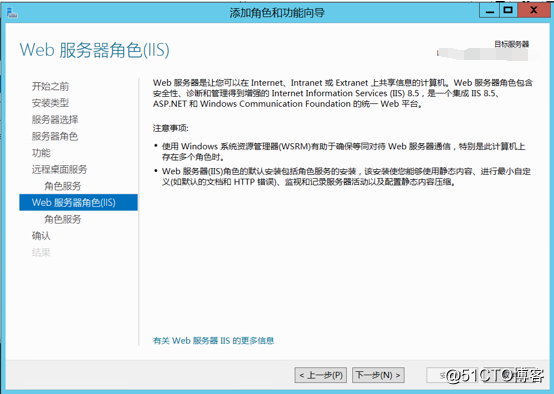
Task: Go to 开始之前 step
Action: tap(50, 86)
